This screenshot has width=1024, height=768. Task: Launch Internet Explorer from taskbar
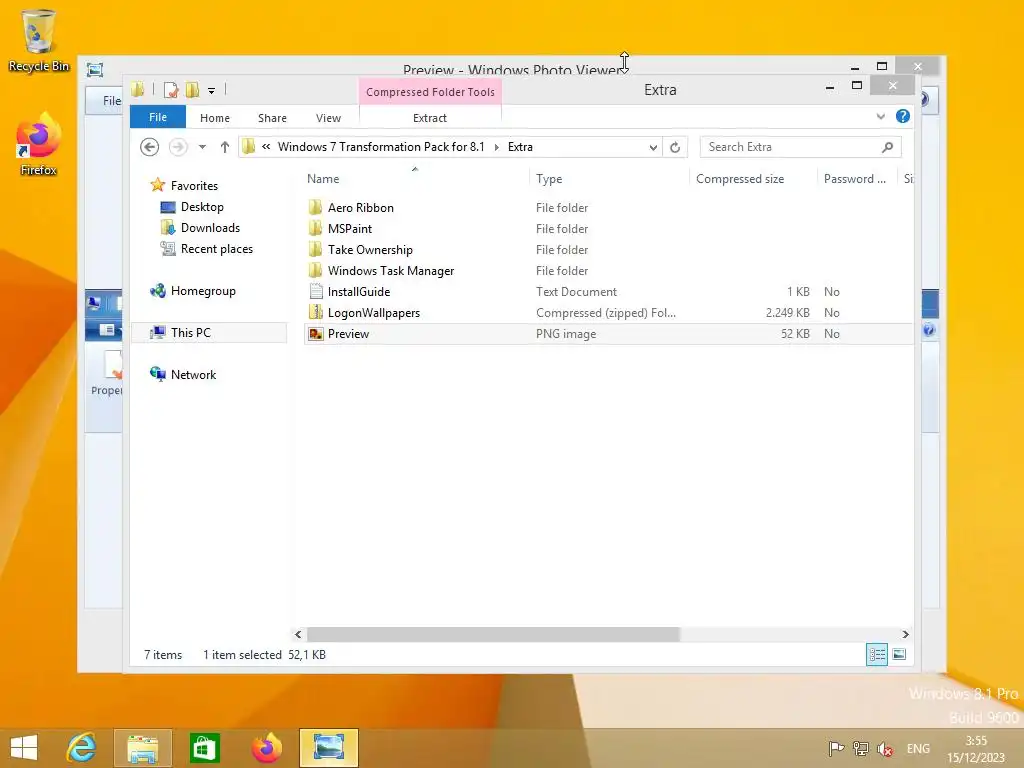(x=82, y=748)
